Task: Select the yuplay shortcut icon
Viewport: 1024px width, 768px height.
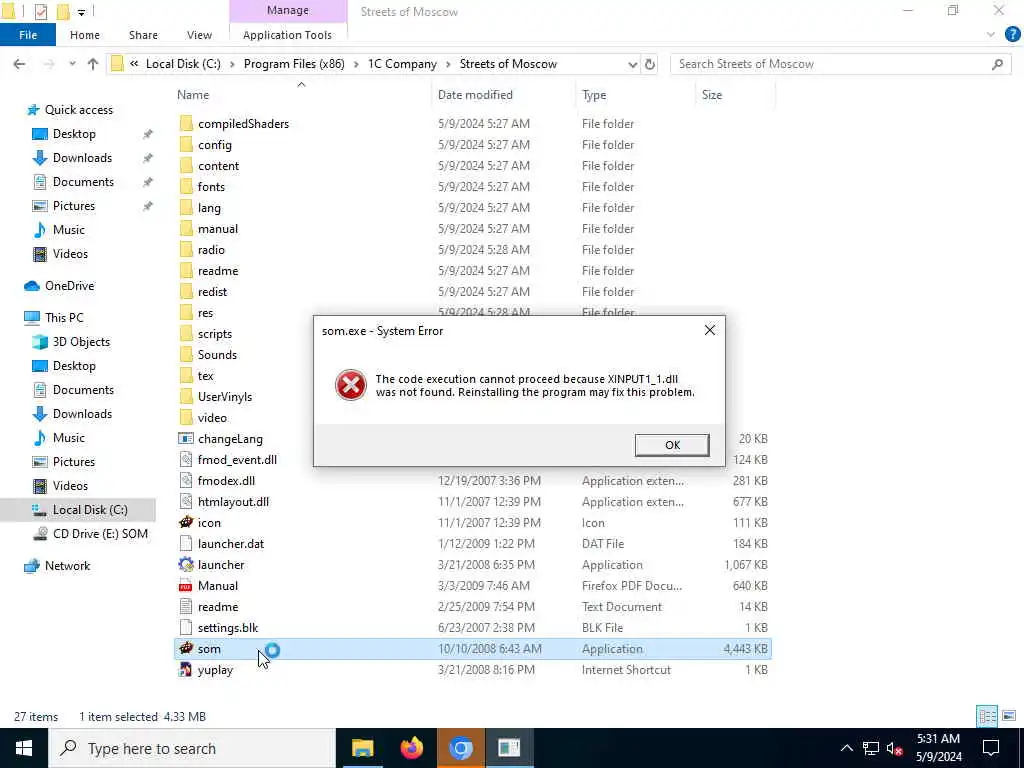Action: click(186, 669)
